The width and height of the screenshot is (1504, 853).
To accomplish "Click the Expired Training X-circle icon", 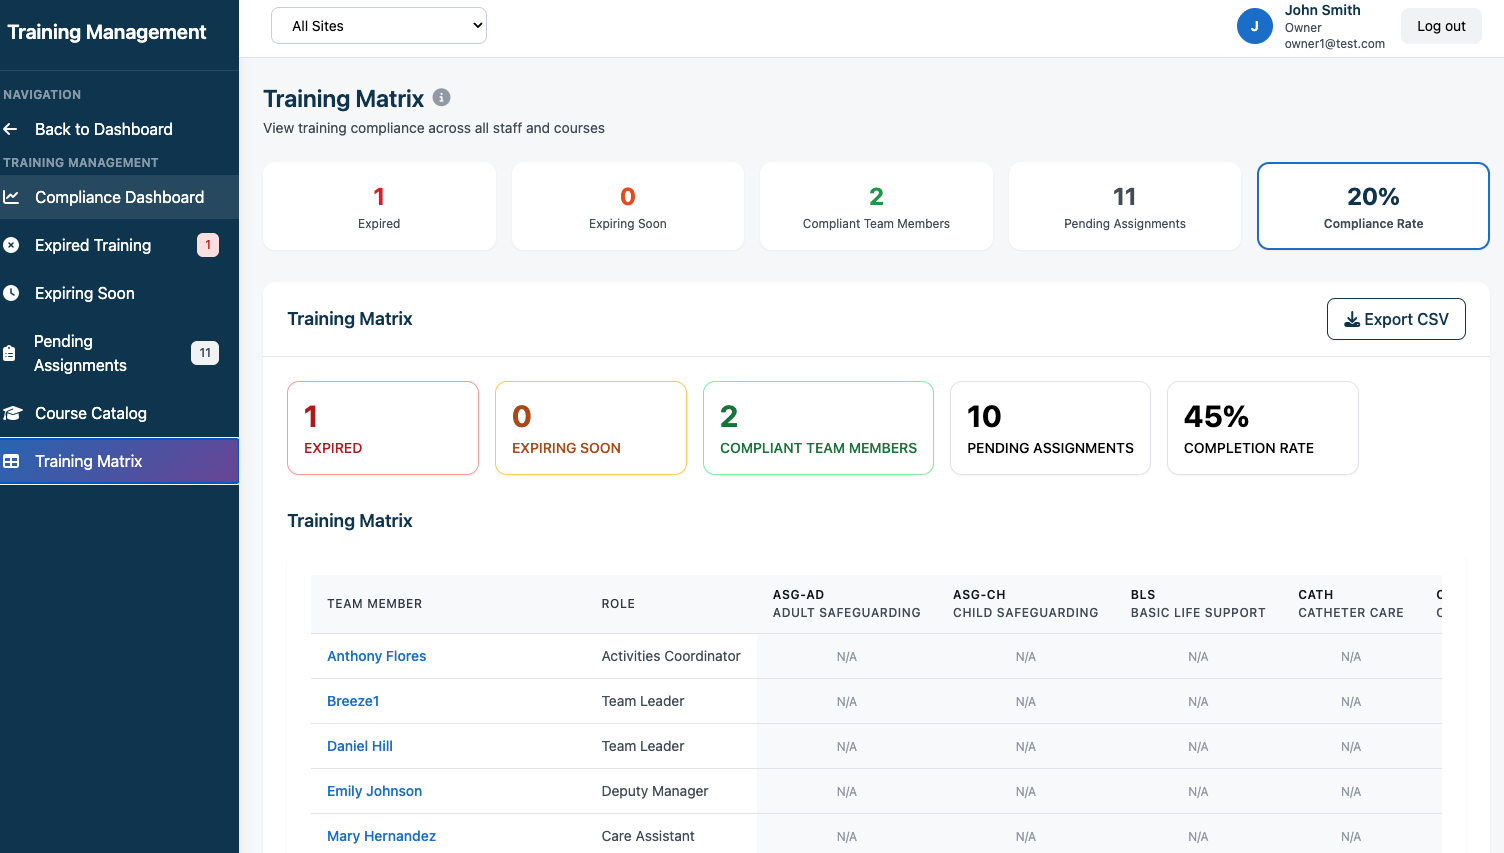I will pyautogui.click(x=11, y=245).
